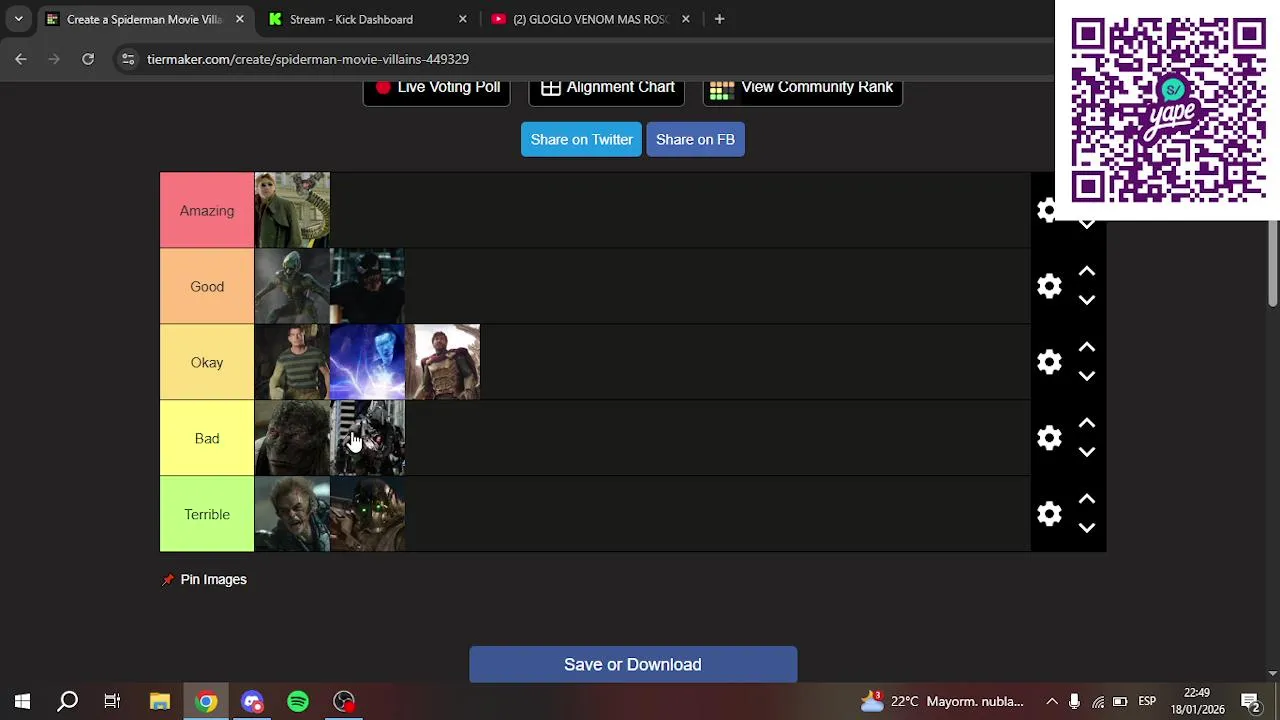1280x720 pixels.
Task: Move the Good tier row up
Action: 1087,272
